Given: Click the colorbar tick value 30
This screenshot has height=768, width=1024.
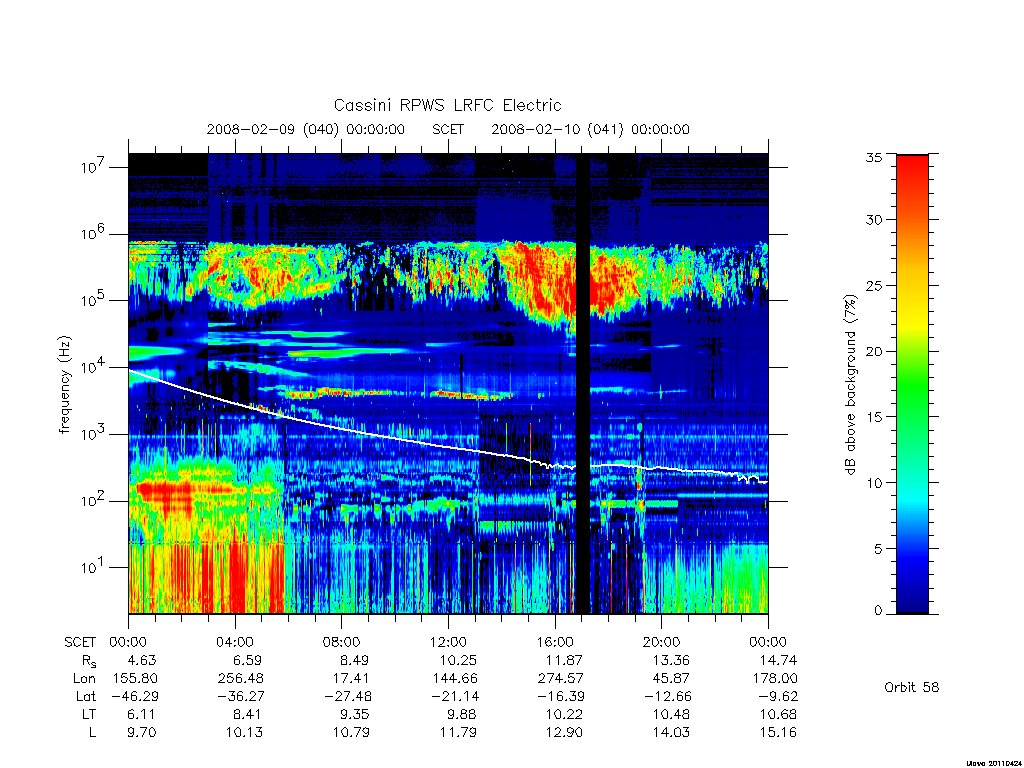Looking at the screenshot, I should (873, 219).
